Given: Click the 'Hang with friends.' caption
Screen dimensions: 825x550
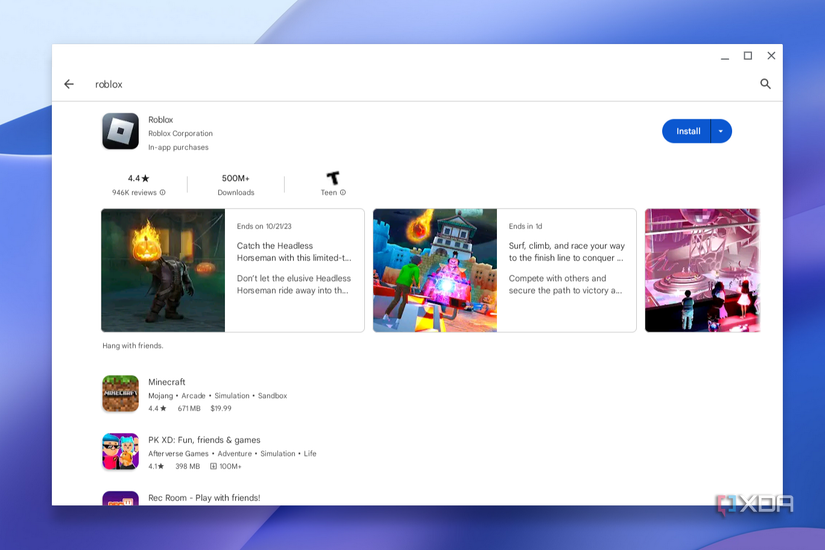Looking at the screenshot, I should pyautogui.click(x=133, y=346).
